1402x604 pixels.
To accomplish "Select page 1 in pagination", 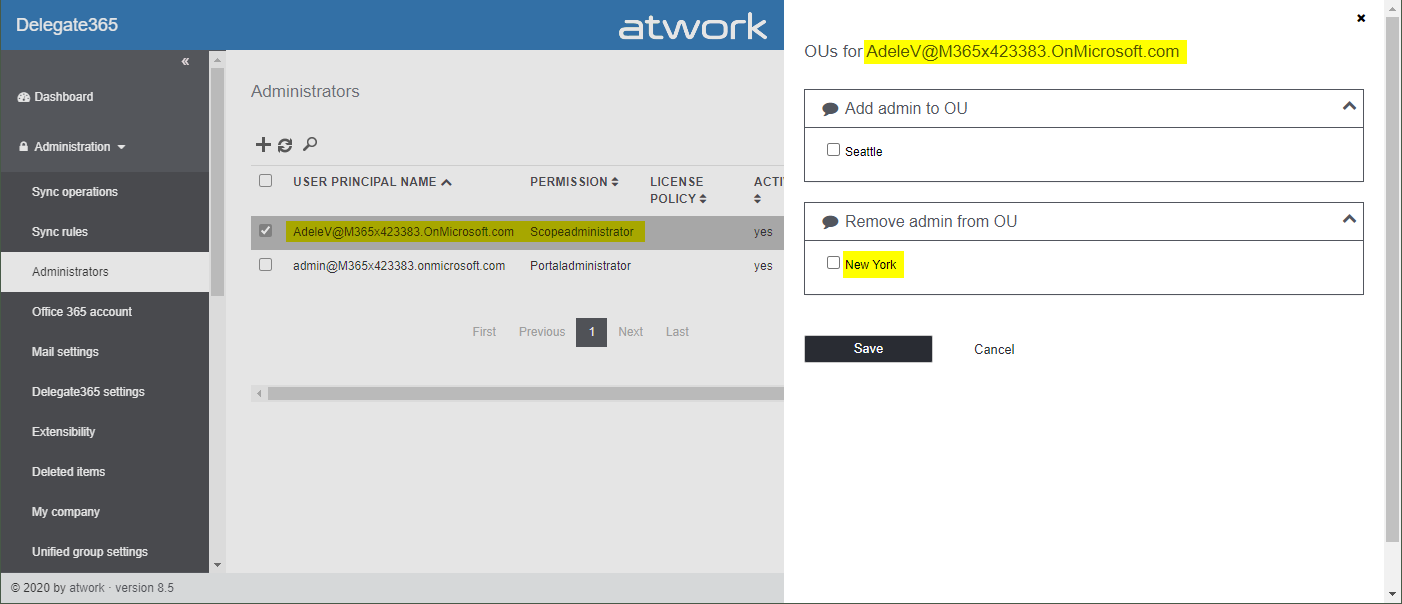I will coord(591,332).
